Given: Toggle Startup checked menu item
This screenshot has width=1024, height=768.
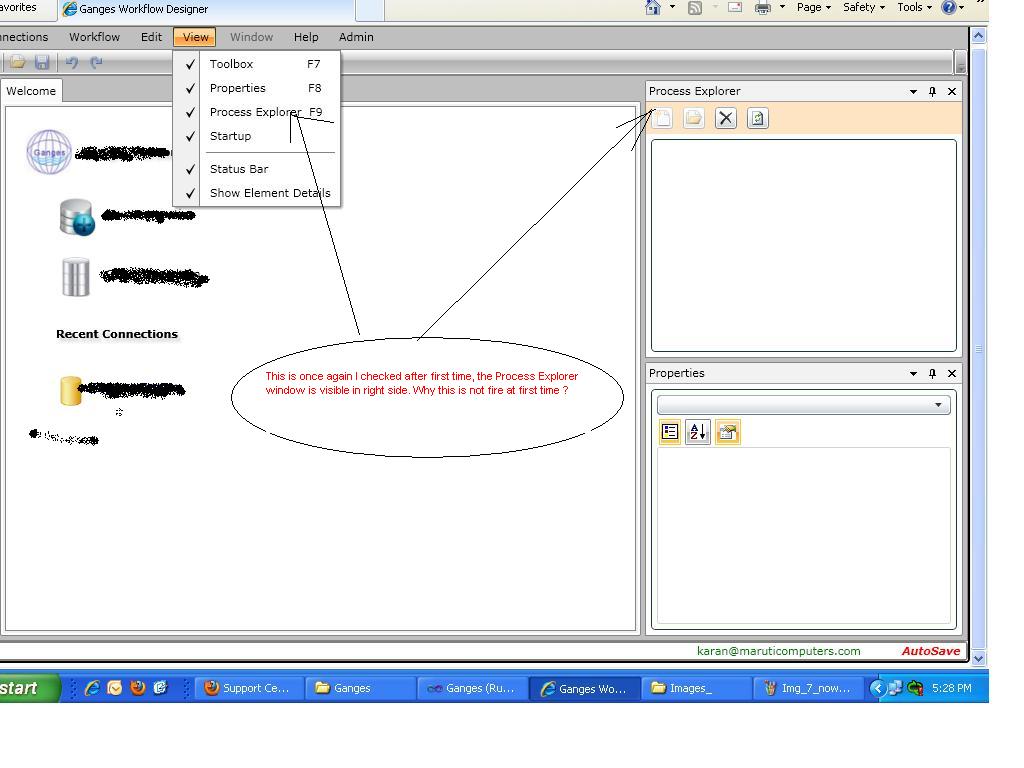Looking at the screenshot, I should [x=257, y=136].
